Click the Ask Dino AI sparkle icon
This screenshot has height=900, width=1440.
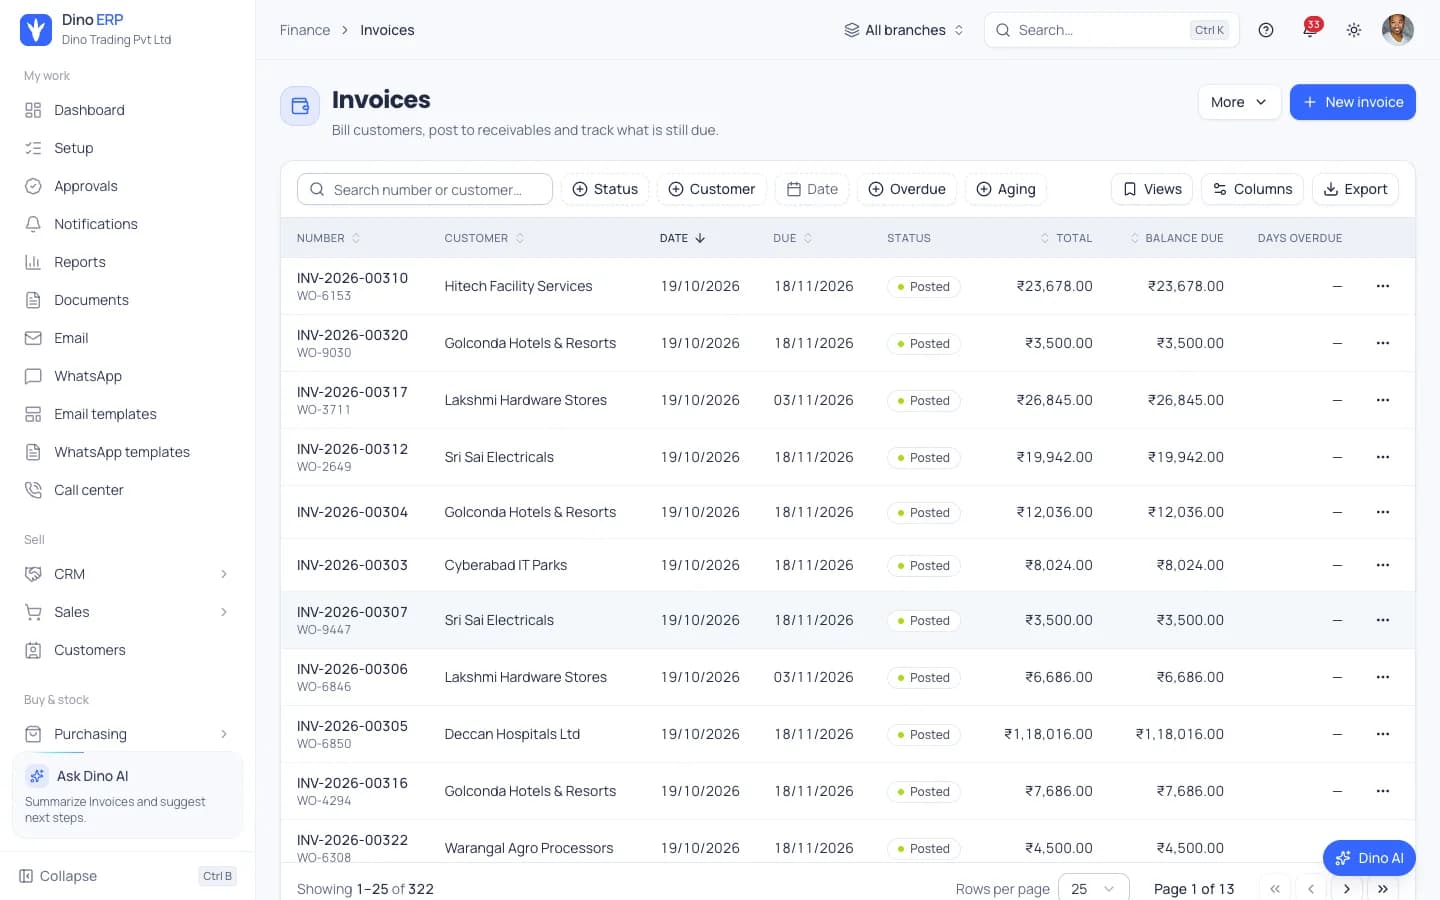37,776
